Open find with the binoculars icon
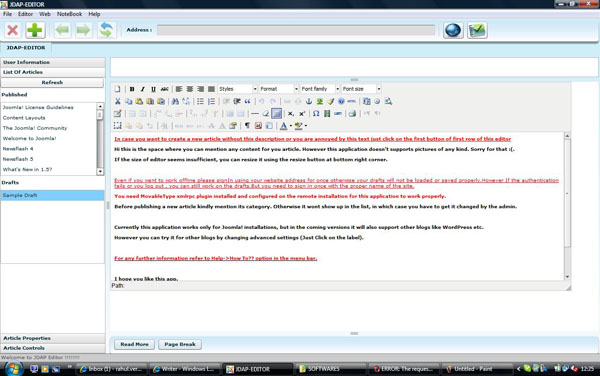Screen dimensions: 600x376 pos(175,101)
